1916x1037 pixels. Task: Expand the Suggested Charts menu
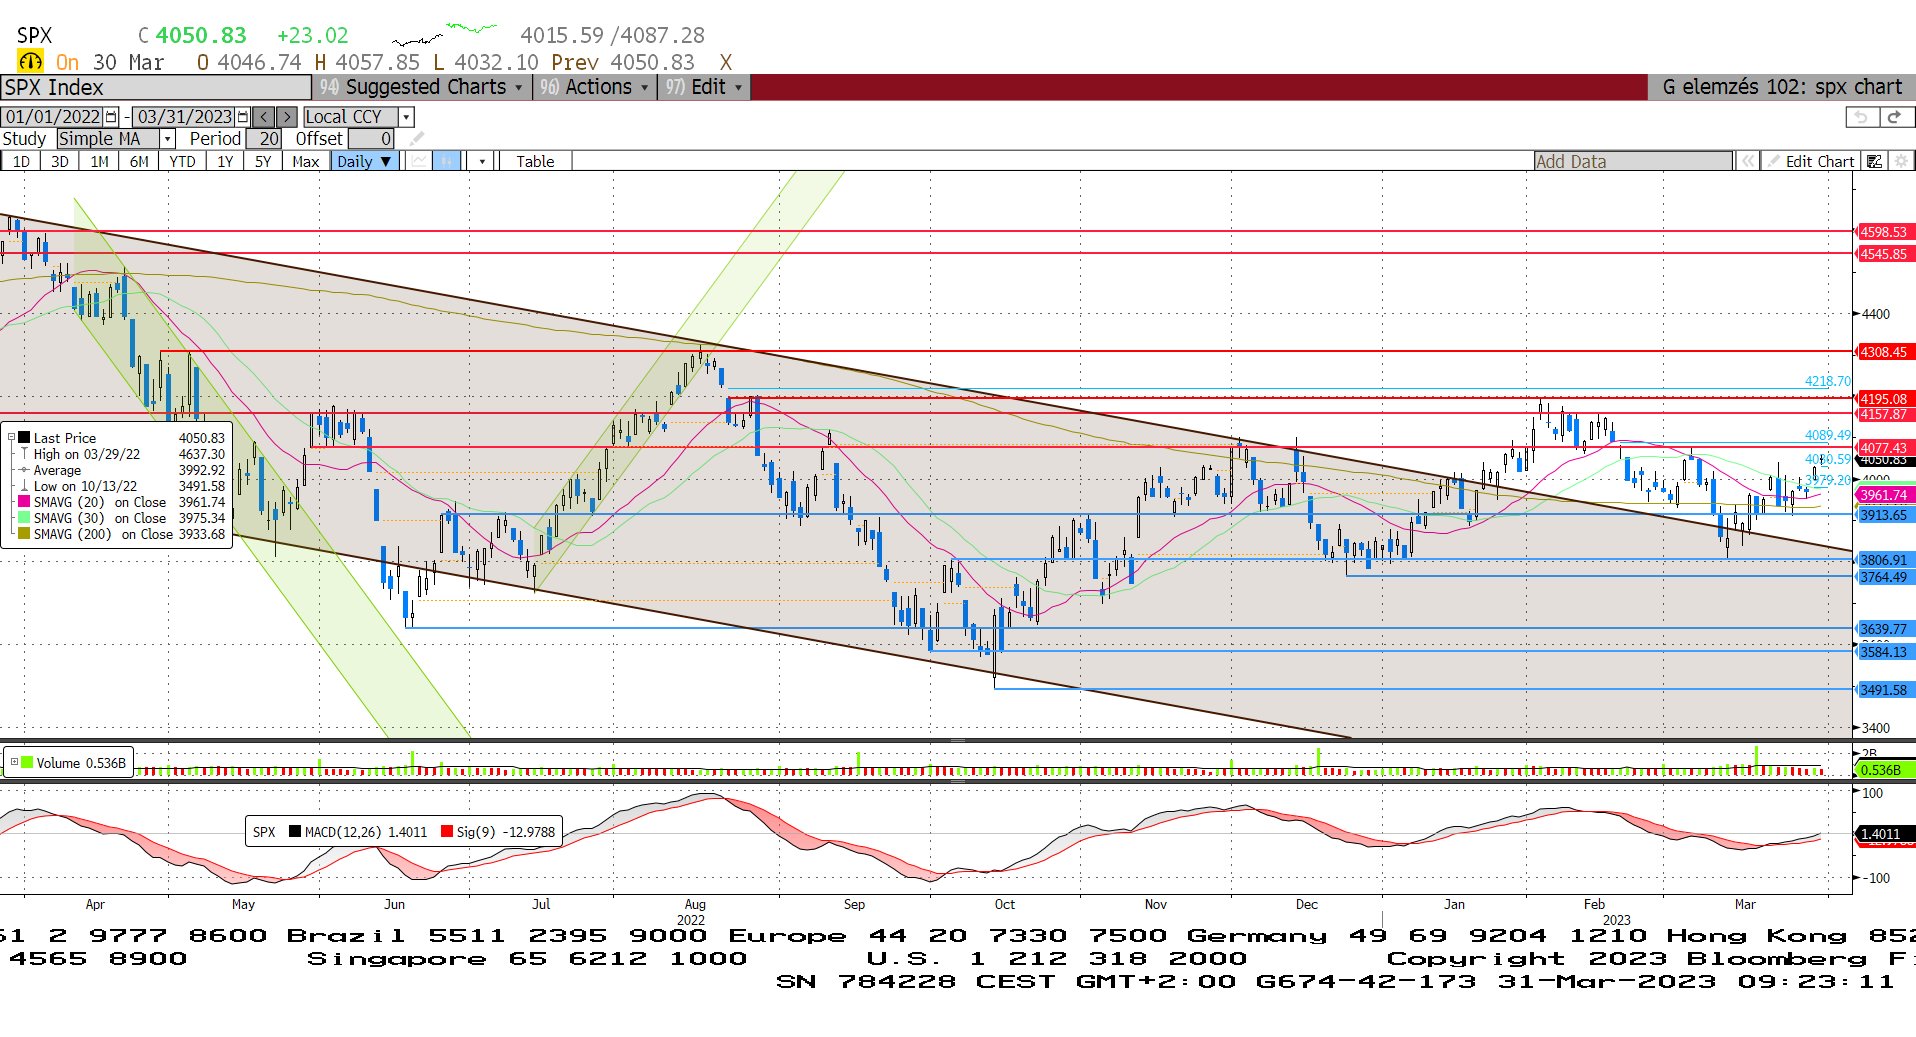coord(423,87)
